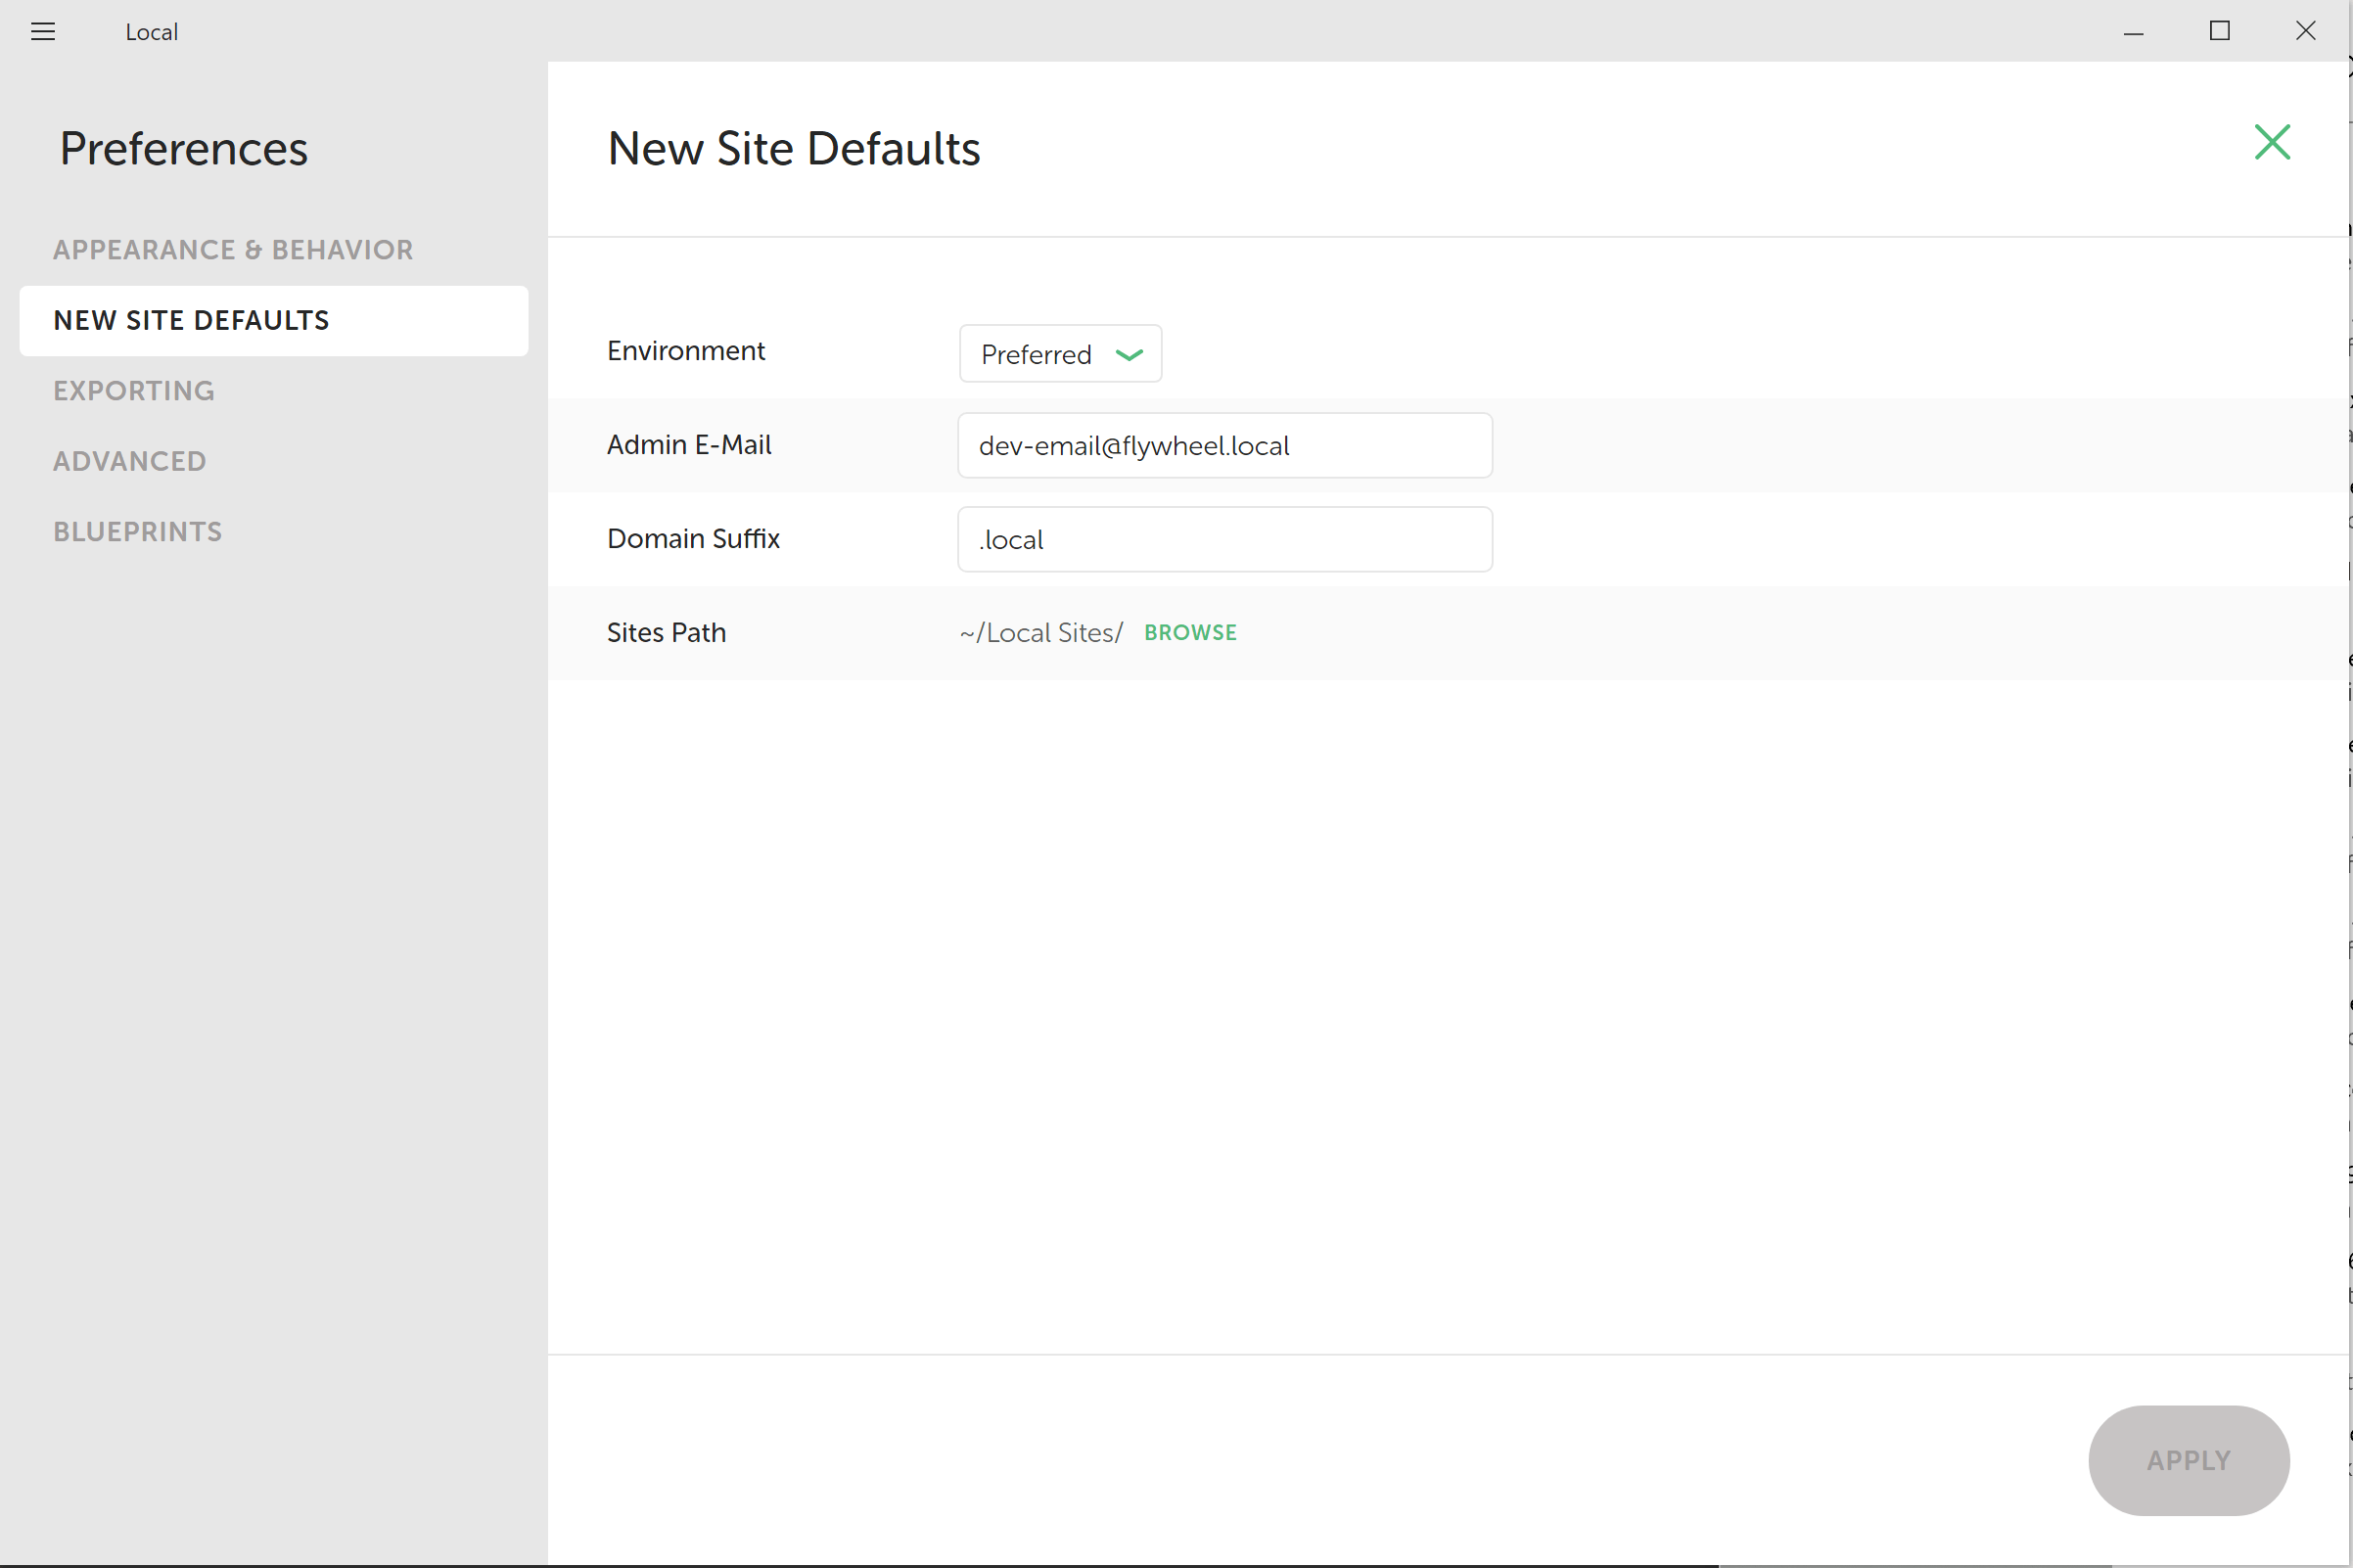Expand the Environment dropdown chevron

click(x=1128, y=355)
